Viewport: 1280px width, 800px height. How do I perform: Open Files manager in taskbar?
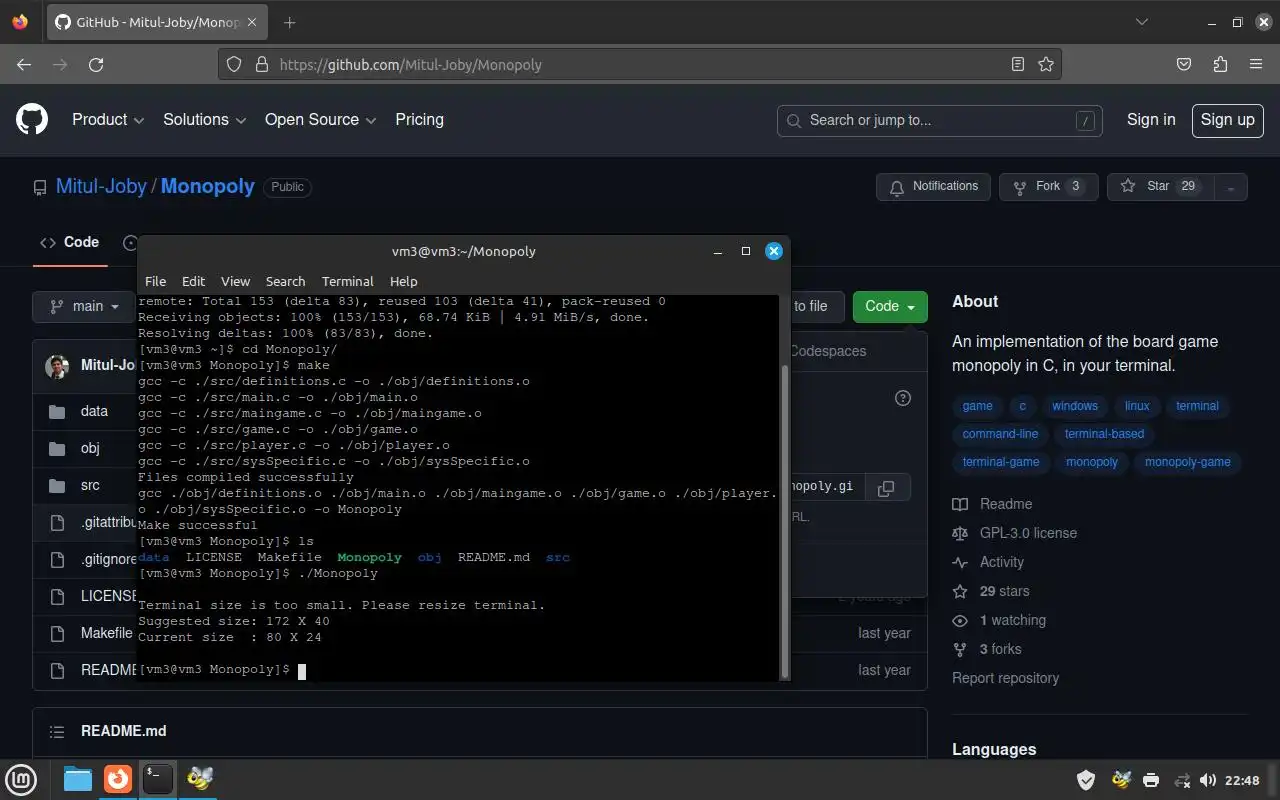click(78, 778)
